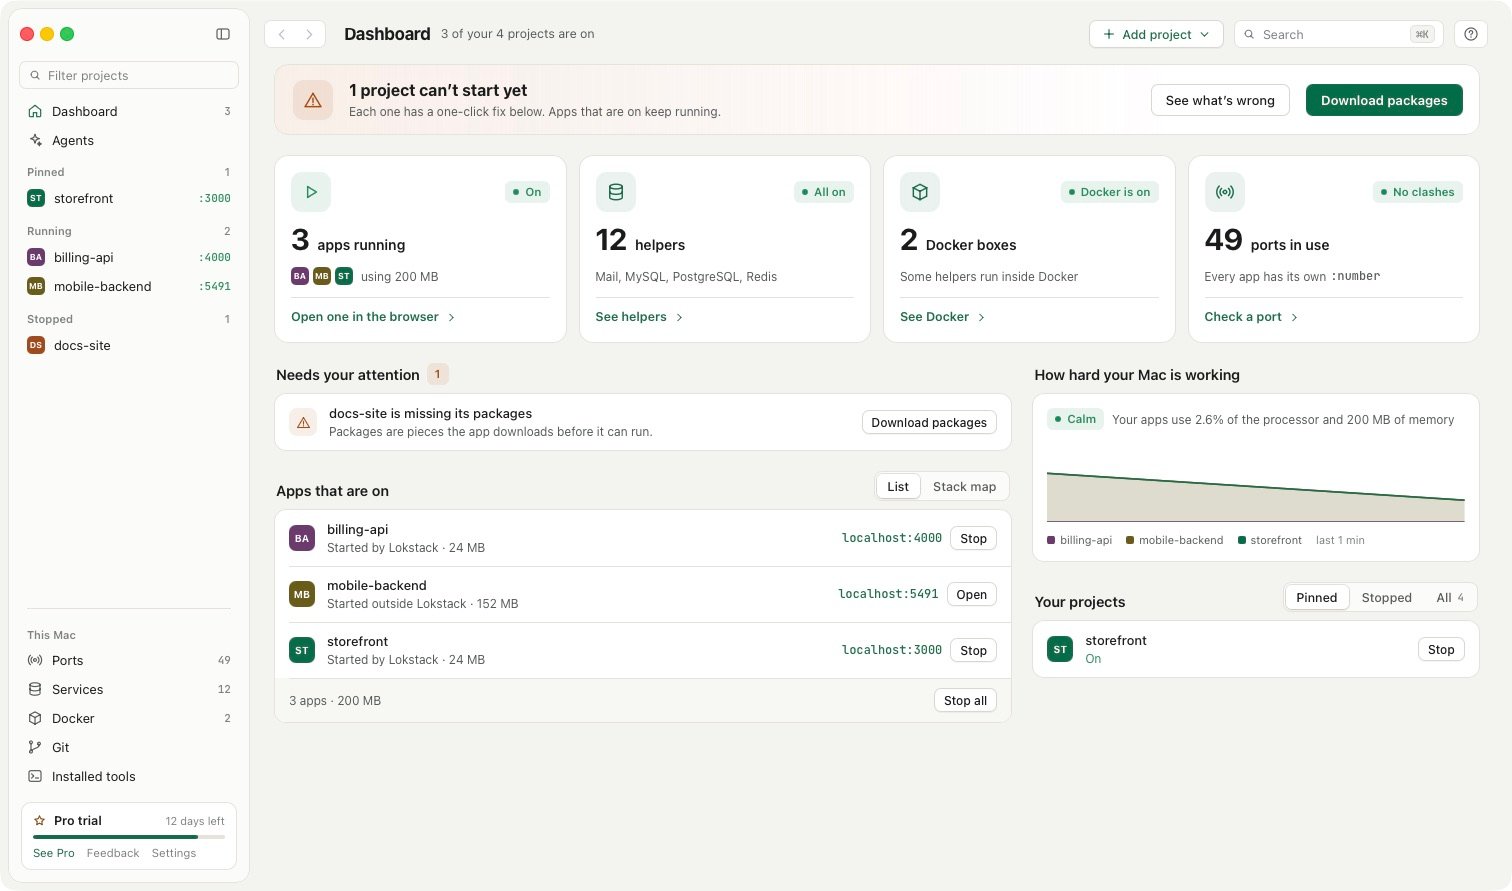Go back with the left arrow
This screenshot has height=891, width=1512.
(282, 34)
